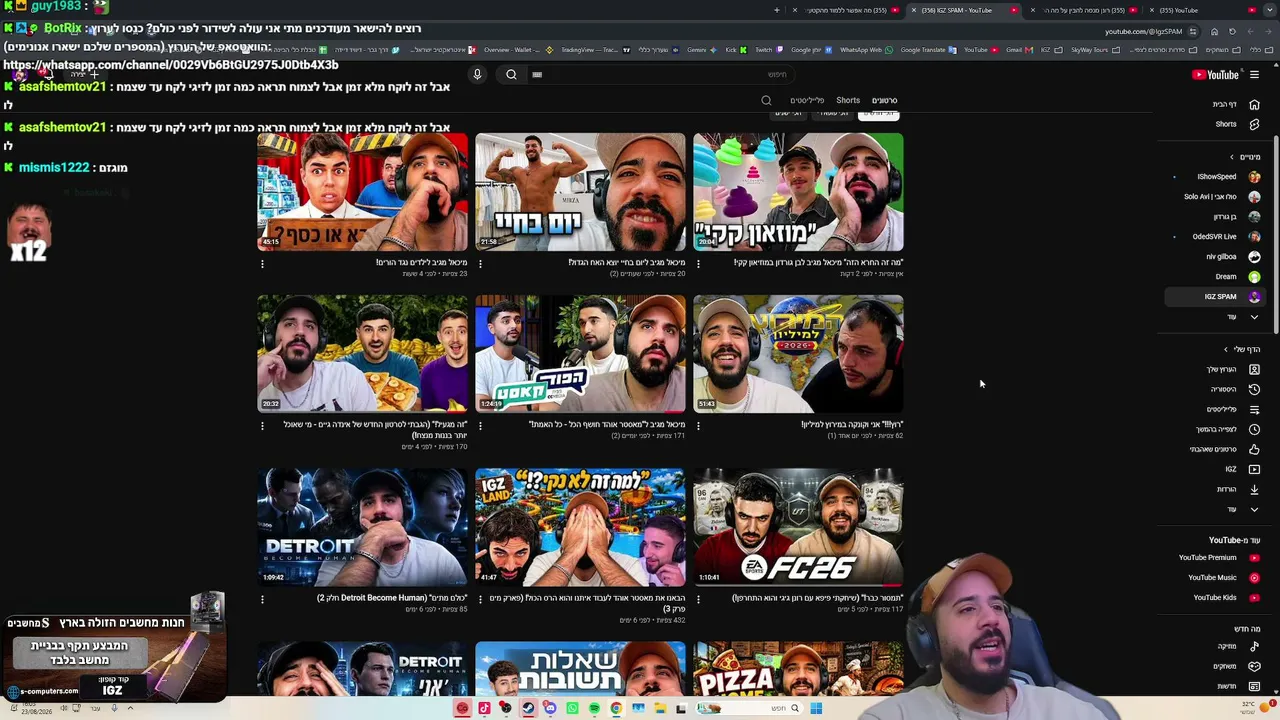Open the on-screen keyboard in the search box
Viewport: 1280px width, 720px height.
[x=537, y=74]
